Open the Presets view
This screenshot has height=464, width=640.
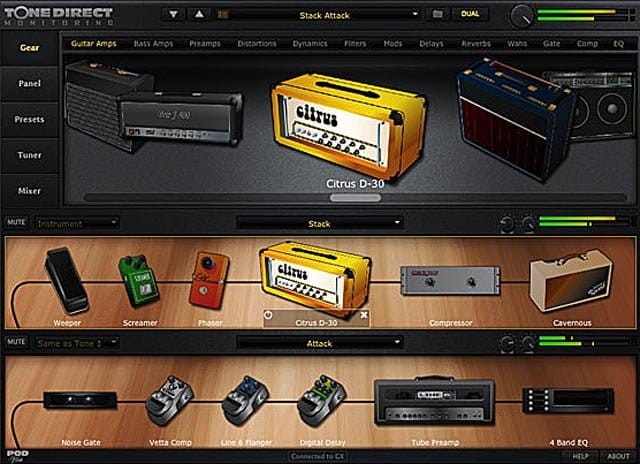pos(29,120)
